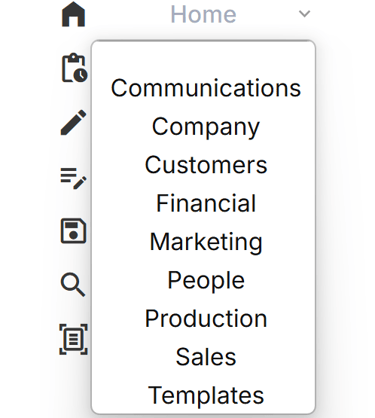Click blank area left of Sales option

point(133,357)
